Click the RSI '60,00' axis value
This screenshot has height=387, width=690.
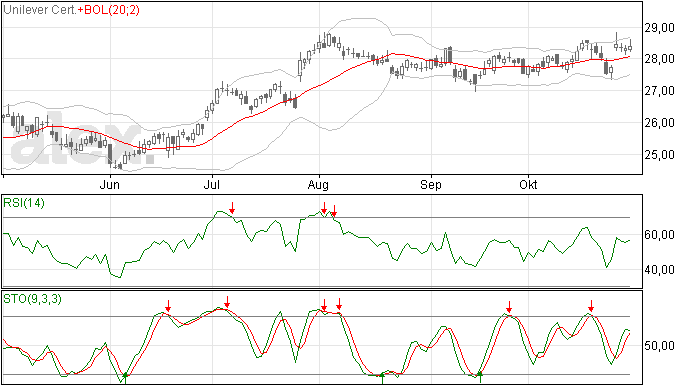coord(659,235)
